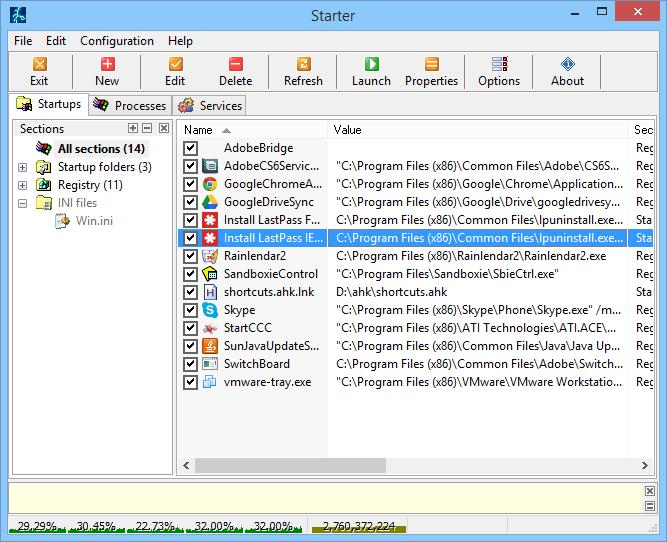Collapse the INI files tree node
The height and width of the screenshot is (542, 667).
tap(23, 203)
